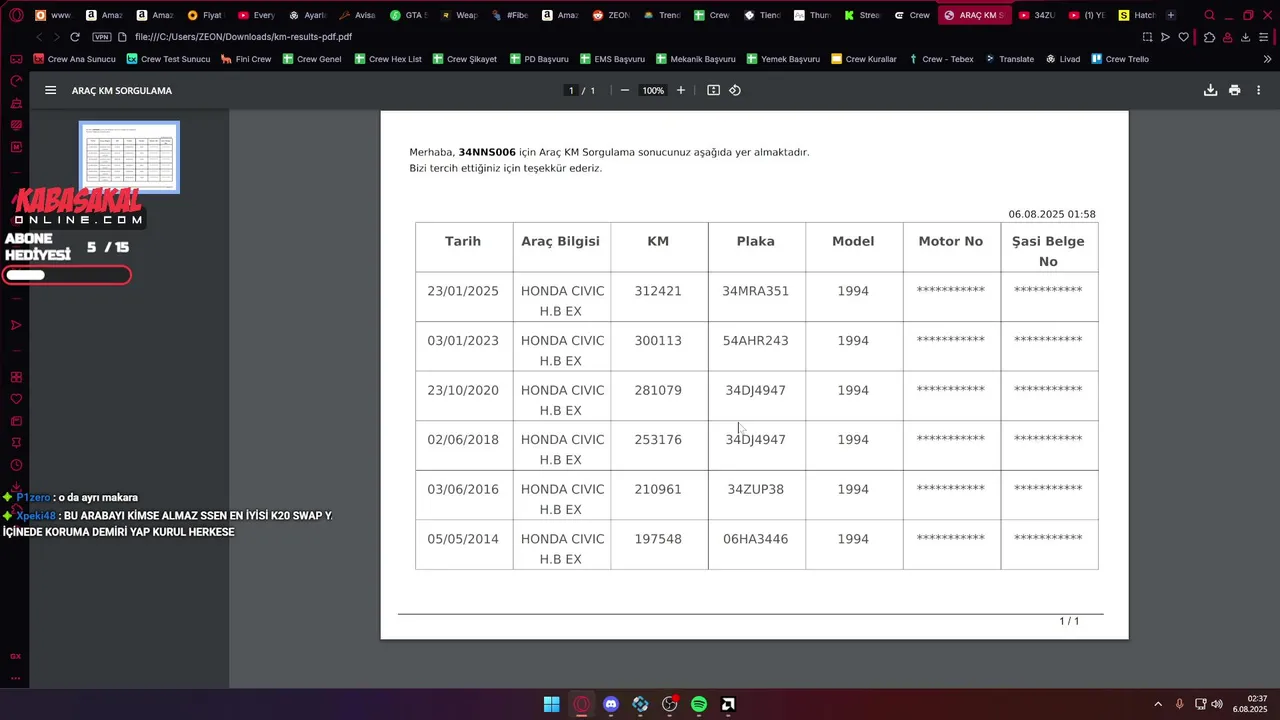The height and width of the screenshot is (720, 1280).
Task: Switch to the Hatch tab
Action: (x=1136, y=15)
